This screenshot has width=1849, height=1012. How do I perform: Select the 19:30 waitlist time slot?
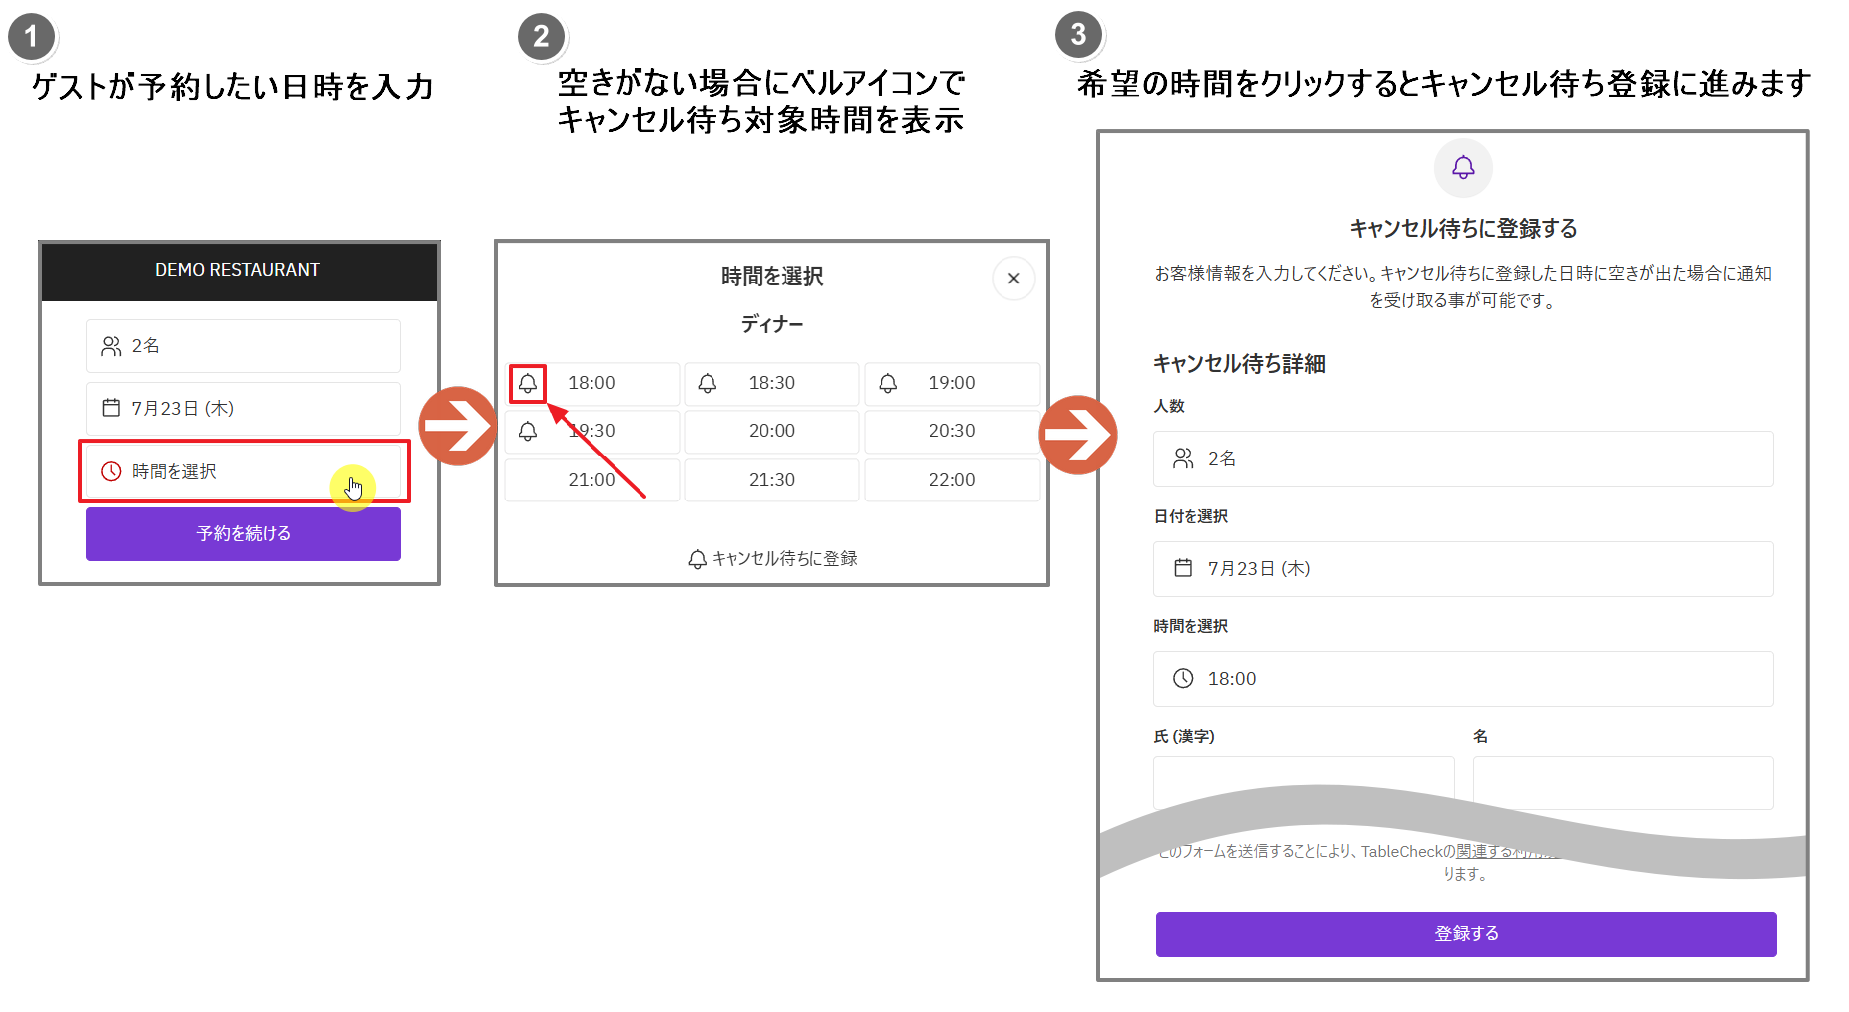point(592,432)
